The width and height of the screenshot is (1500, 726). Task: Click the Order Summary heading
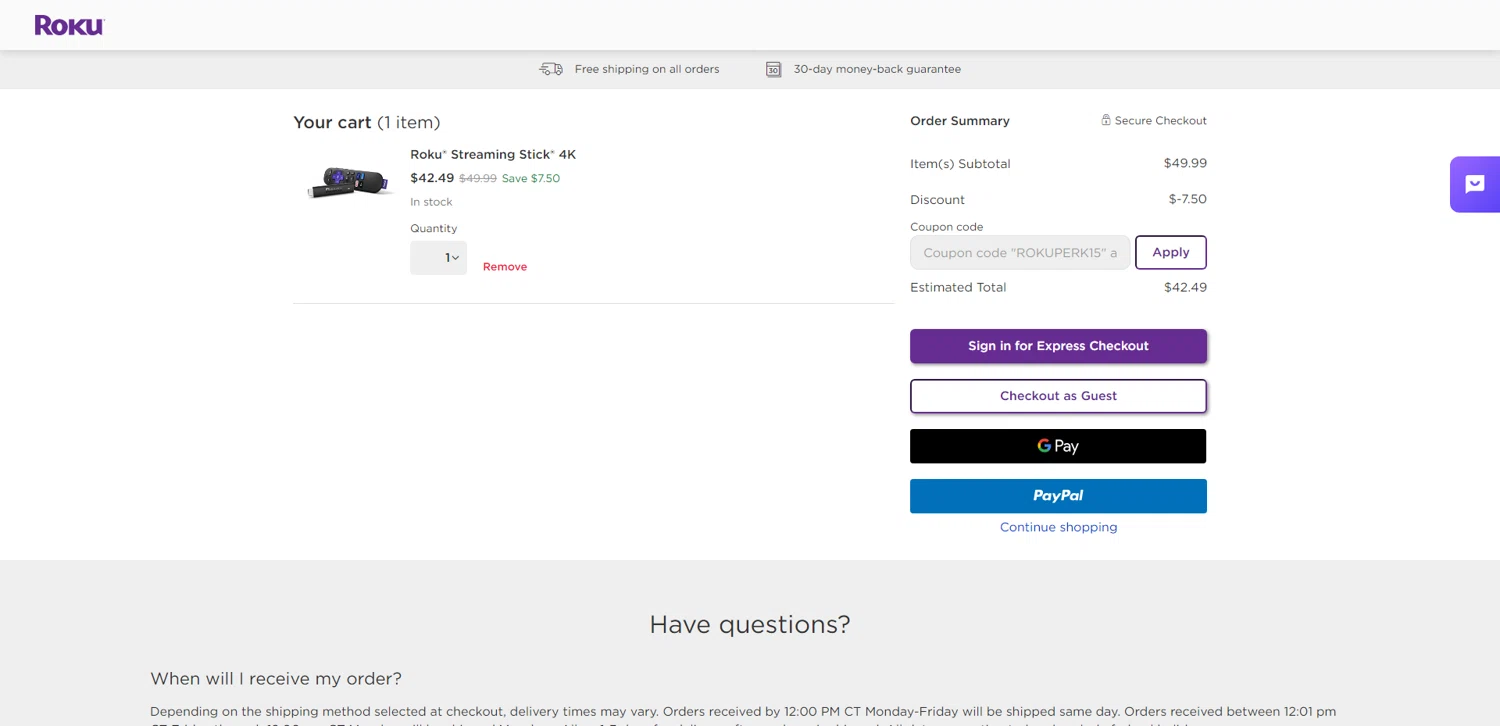[x=960, y=121]
